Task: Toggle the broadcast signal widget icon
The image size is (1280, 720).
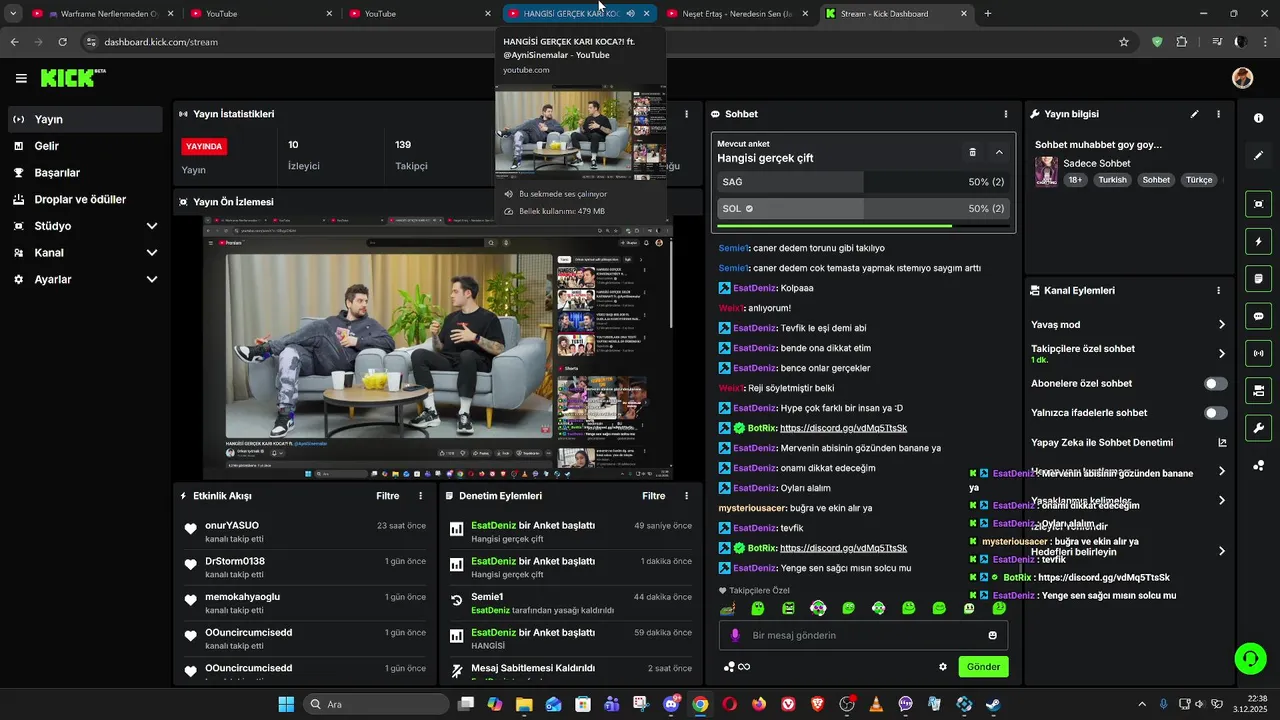Action: [x=1258, y=353]
